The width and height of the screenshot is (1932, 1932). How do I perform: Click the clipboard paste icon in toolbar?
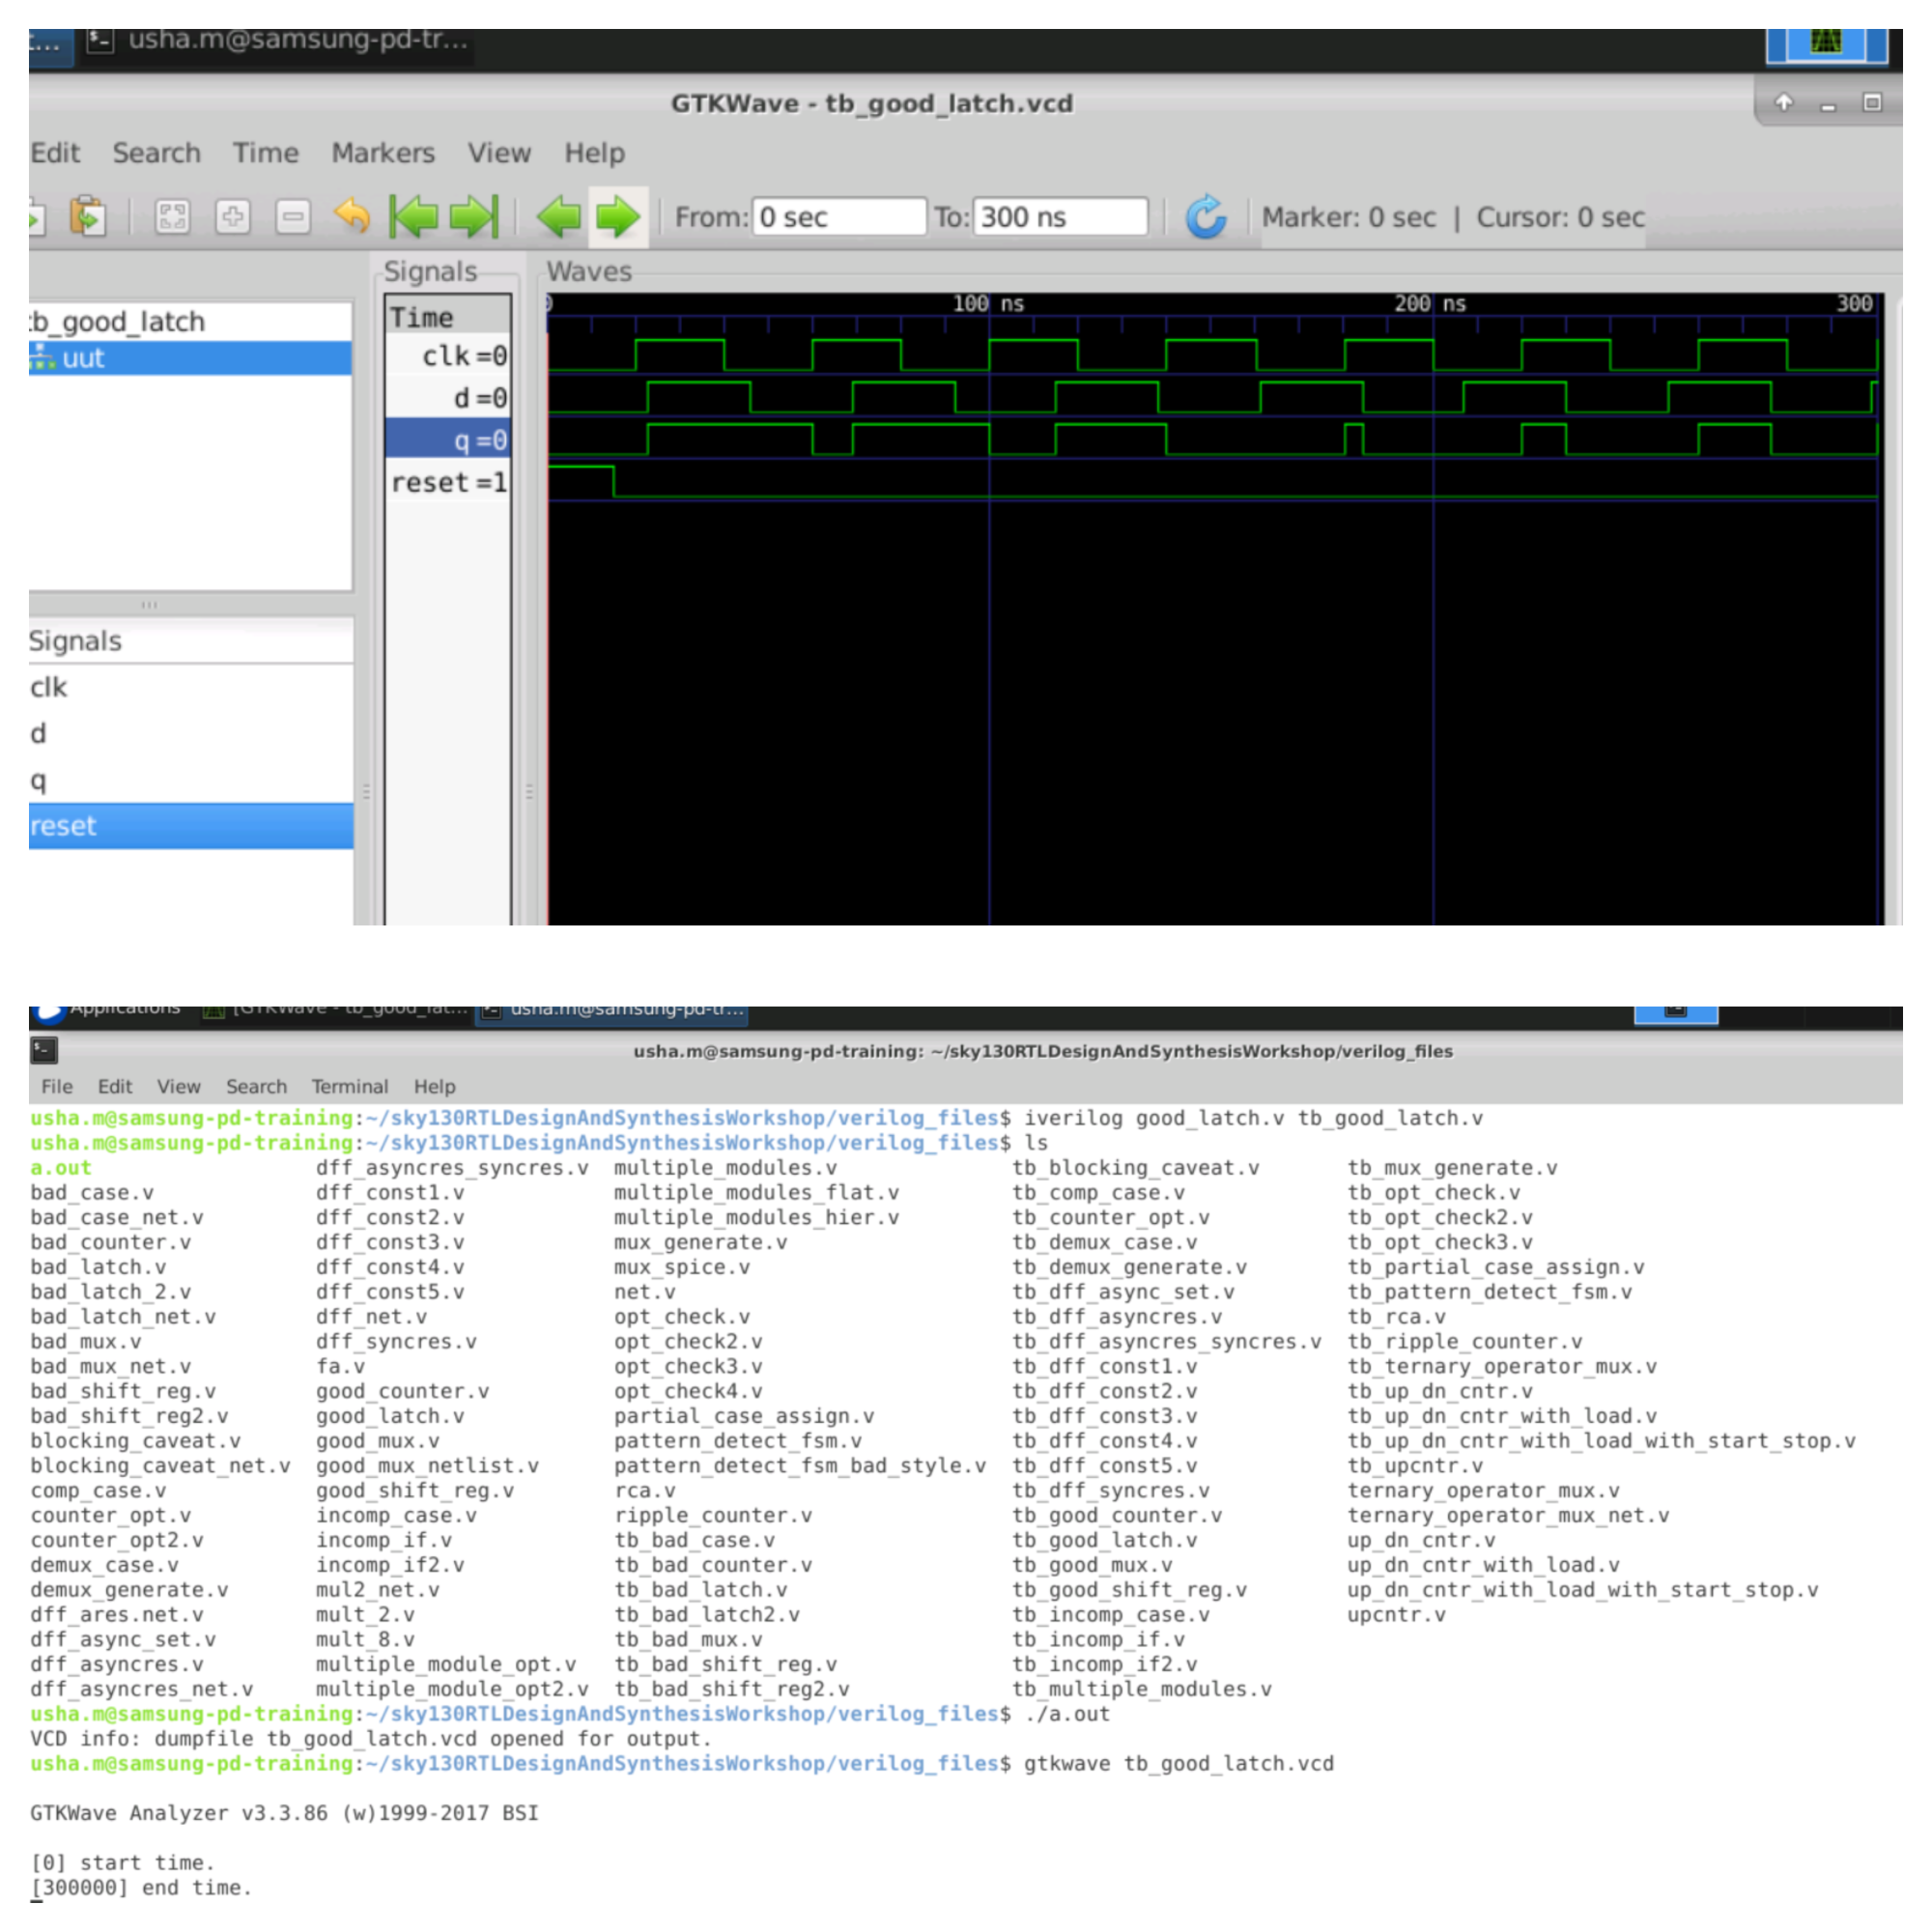click(x=87, y=217)
